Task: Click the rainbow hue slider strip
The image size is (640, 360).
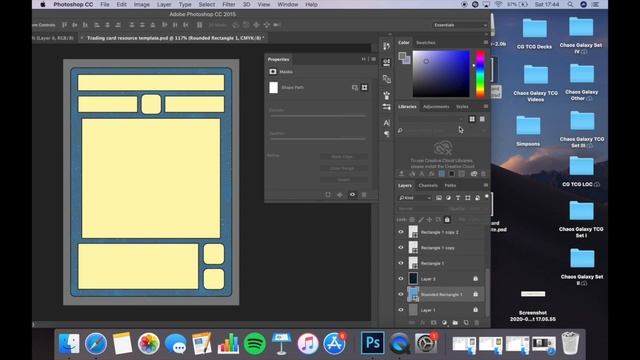Action: pos(480,74)
